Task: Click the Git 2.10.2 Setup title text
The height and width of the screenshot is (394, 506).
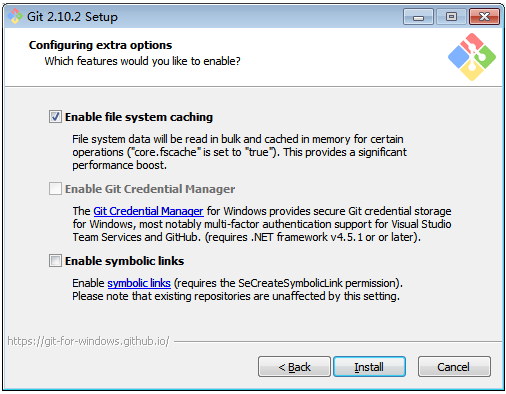Action: tap(72, 17)
